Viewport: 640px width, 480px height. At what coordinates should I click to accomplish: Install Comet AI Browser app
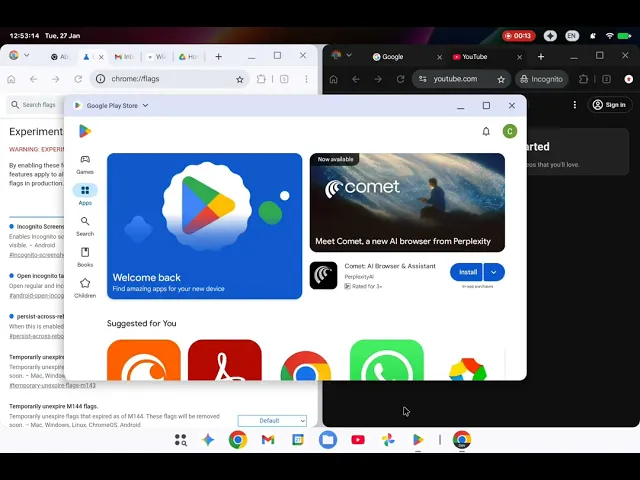click(467, 272)
